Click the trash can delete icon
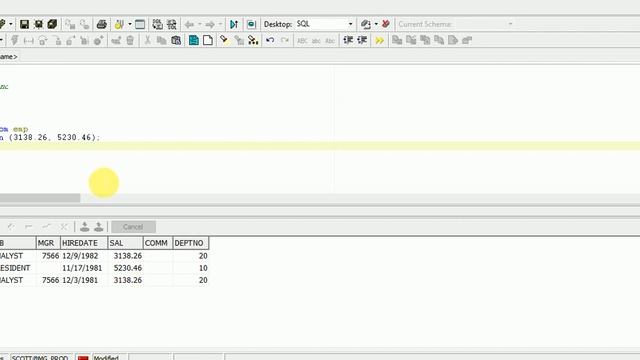Screen dimensions: 640x360 (130, 40)
